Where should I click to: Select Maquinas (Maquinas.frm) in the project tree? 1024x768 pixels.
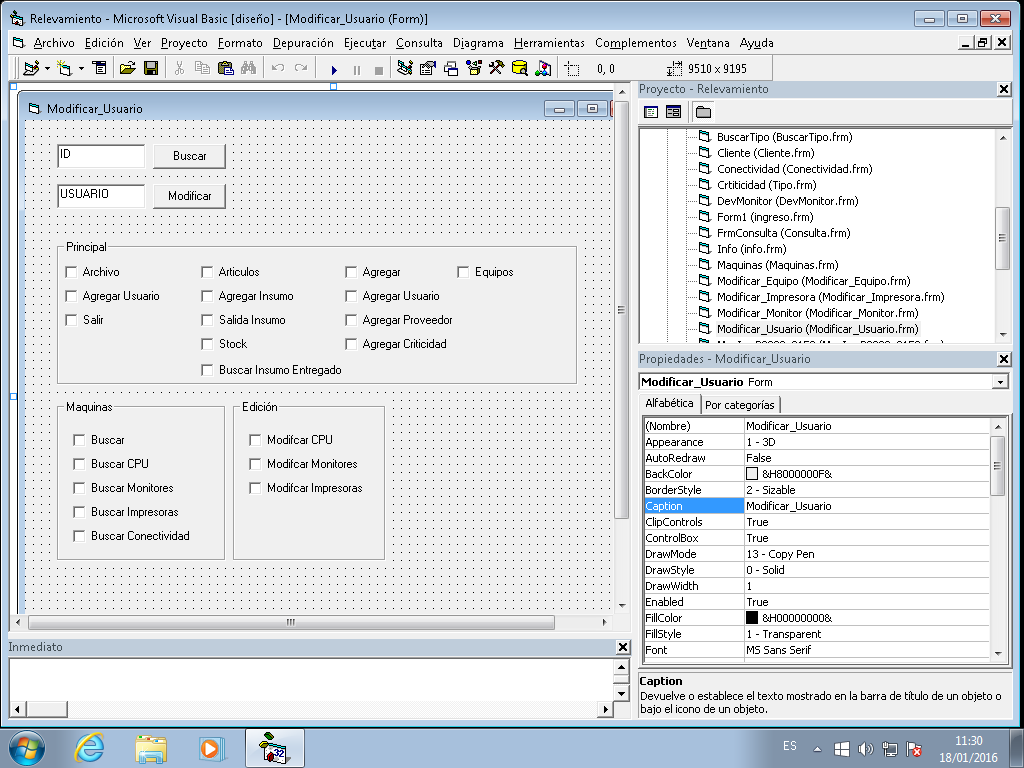click(x=777, y=264)
